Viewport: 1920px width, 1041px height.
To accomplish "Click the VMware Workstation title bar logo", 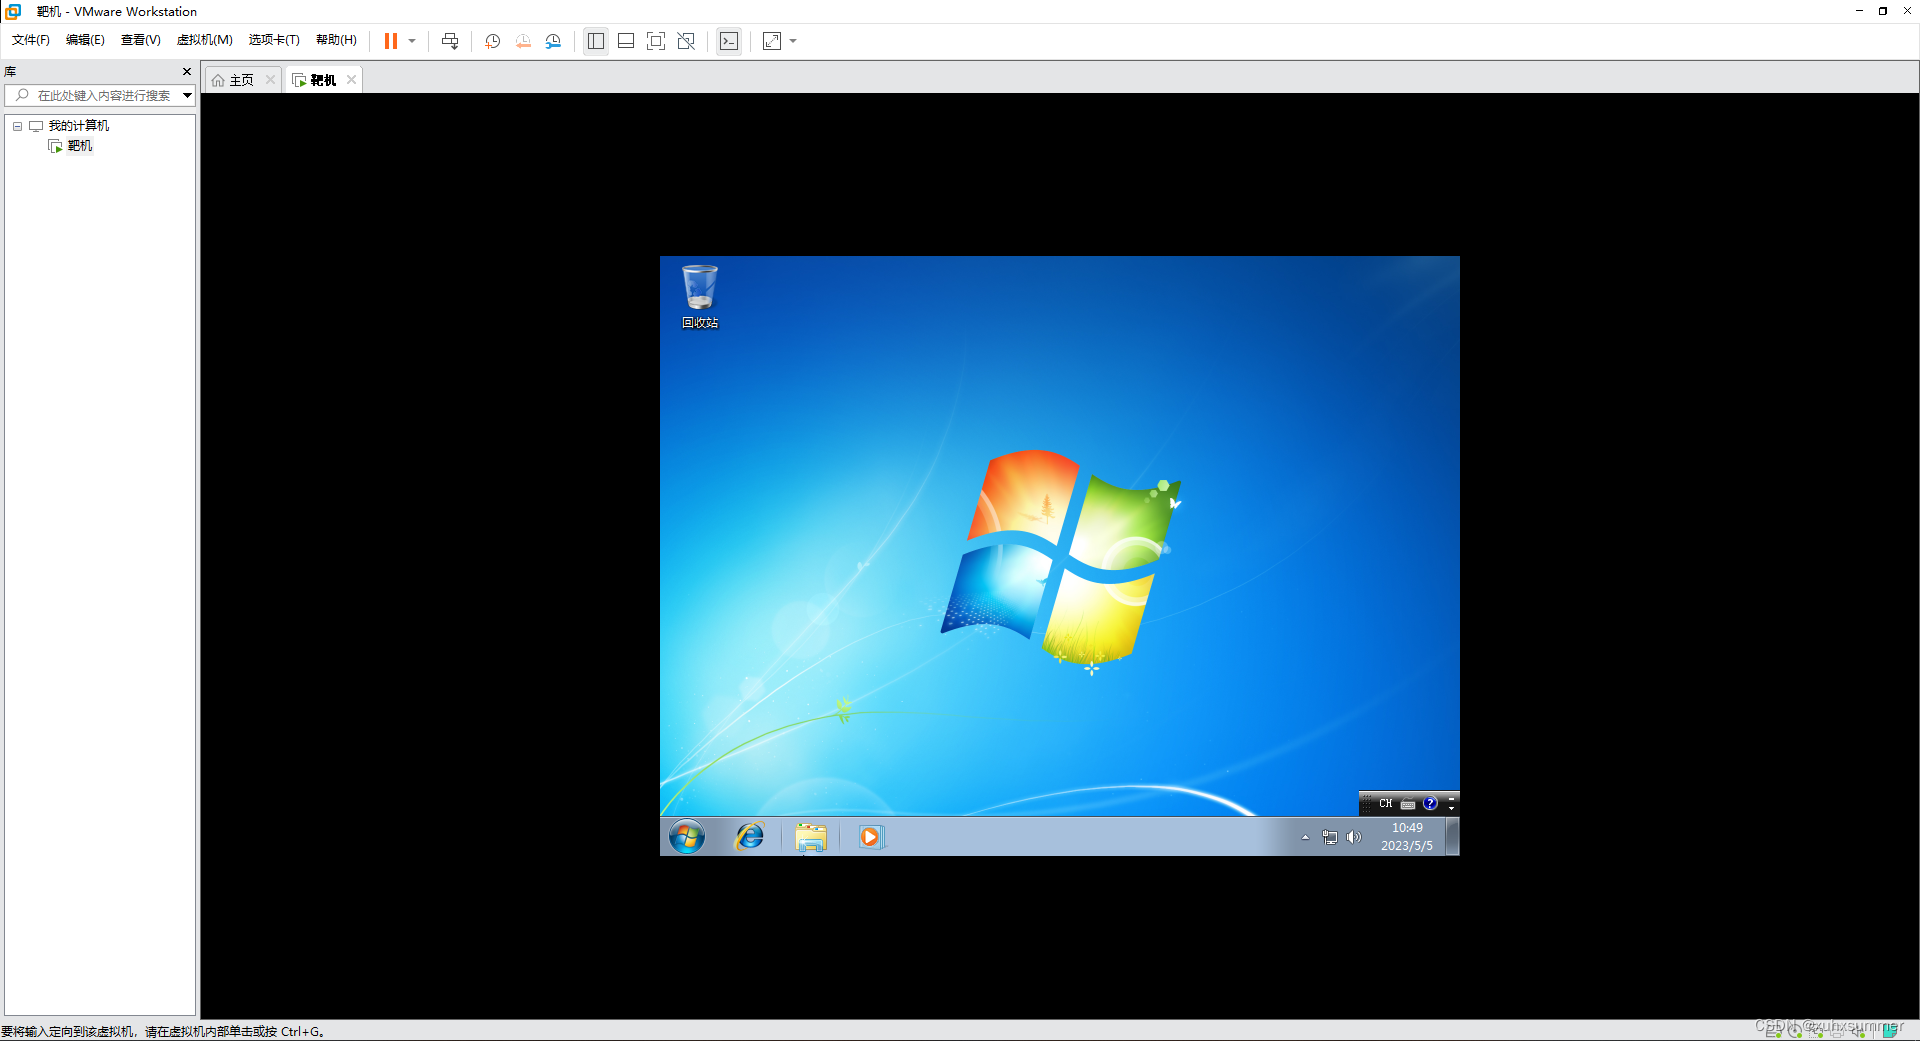I will point(14,11).
